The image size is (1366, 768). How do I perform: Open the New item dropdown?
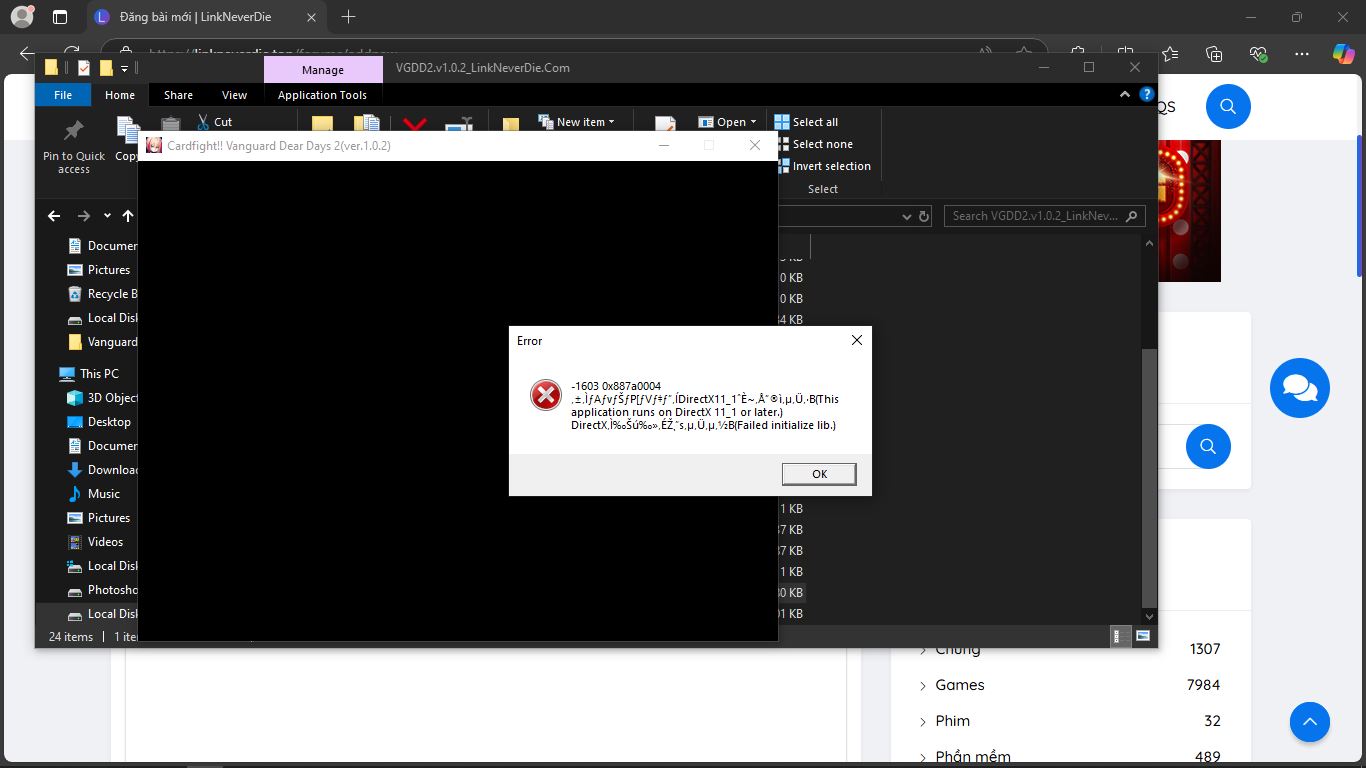577,122
